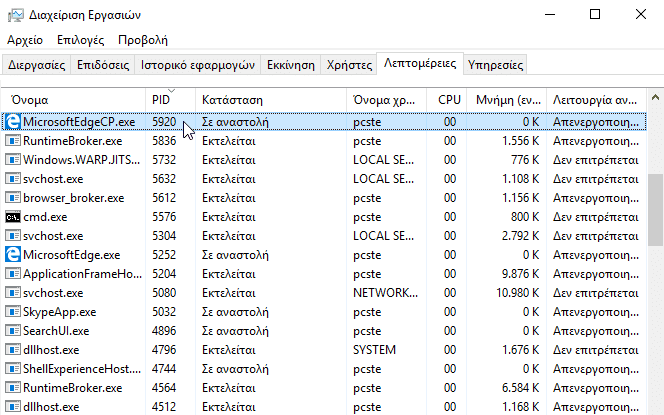
Task: Click the MicrosoftEdgeCP.exe process icon
Action: click(14, 122)
